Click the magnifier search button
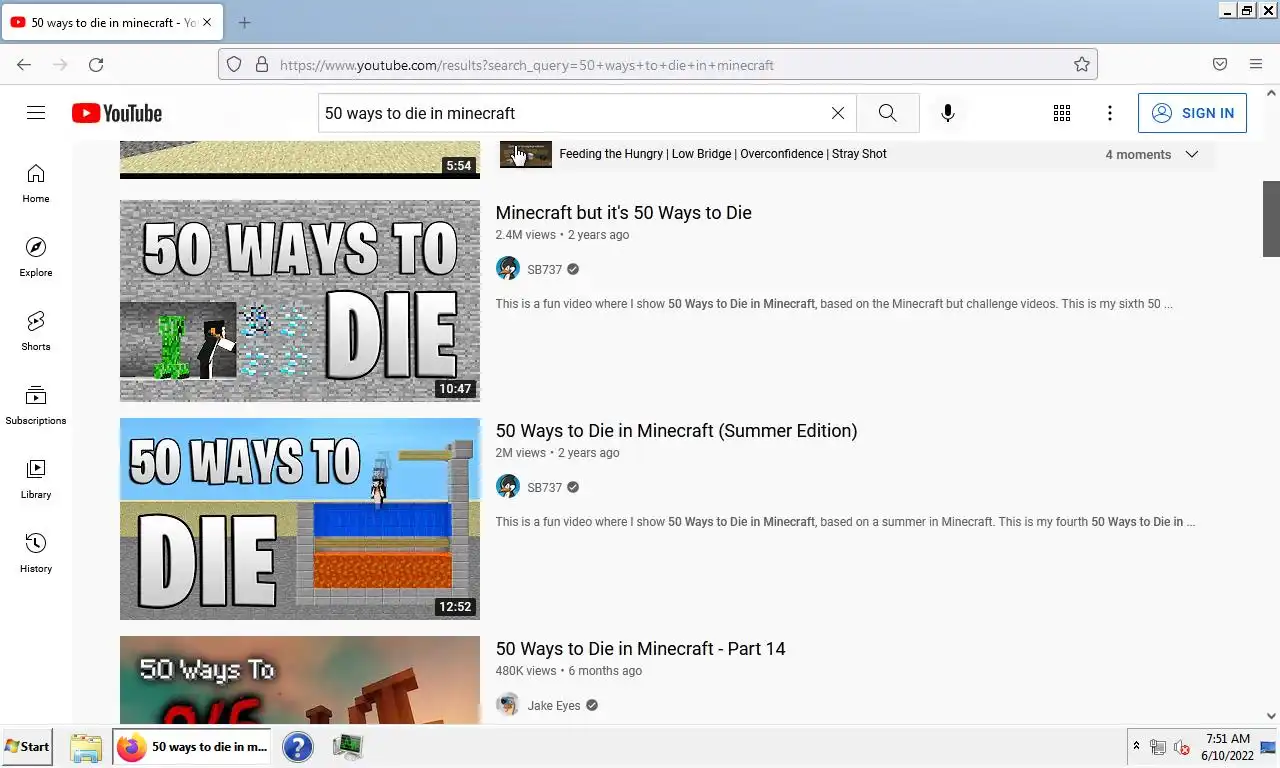Screen dimensions: 1280x768 point(887,113)
